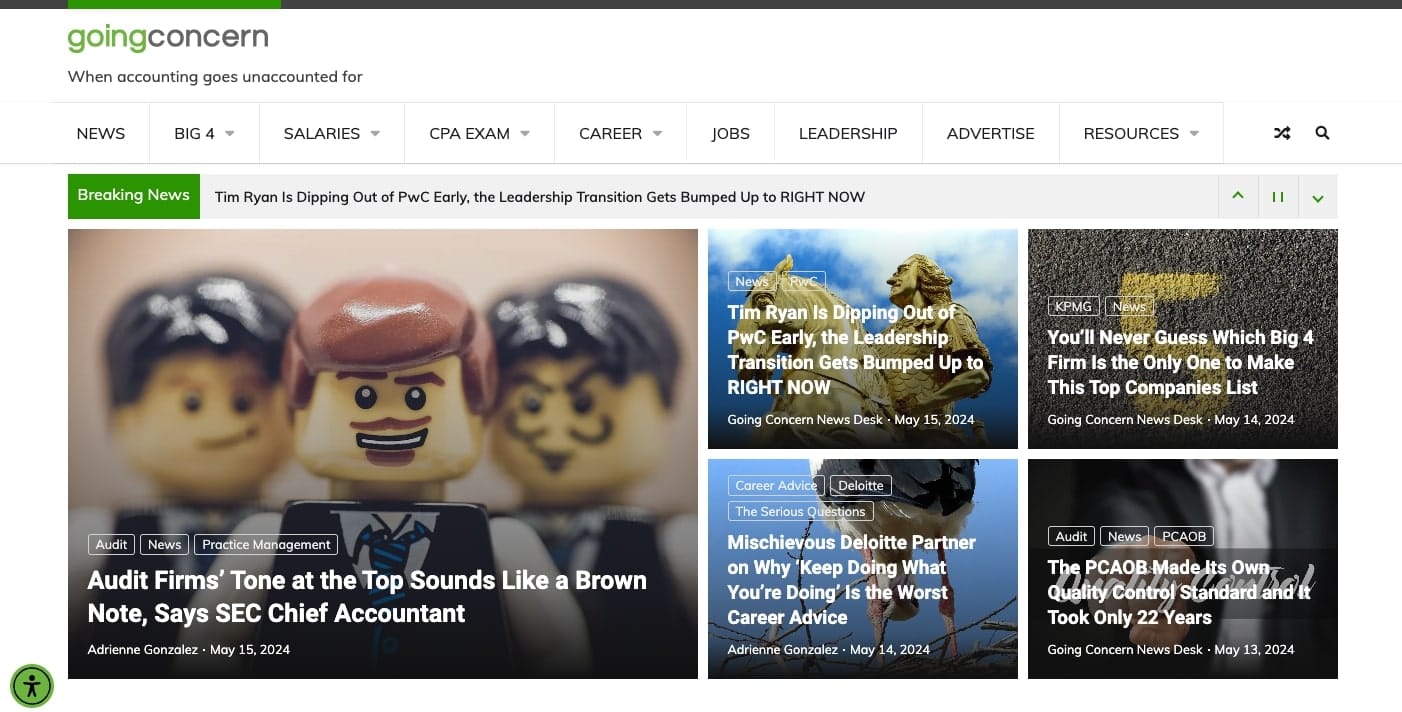Screen dimensions: 1402x712
Task: Select the KPMG category tag
Action: pyautogui.click(x=1073, y=306)
